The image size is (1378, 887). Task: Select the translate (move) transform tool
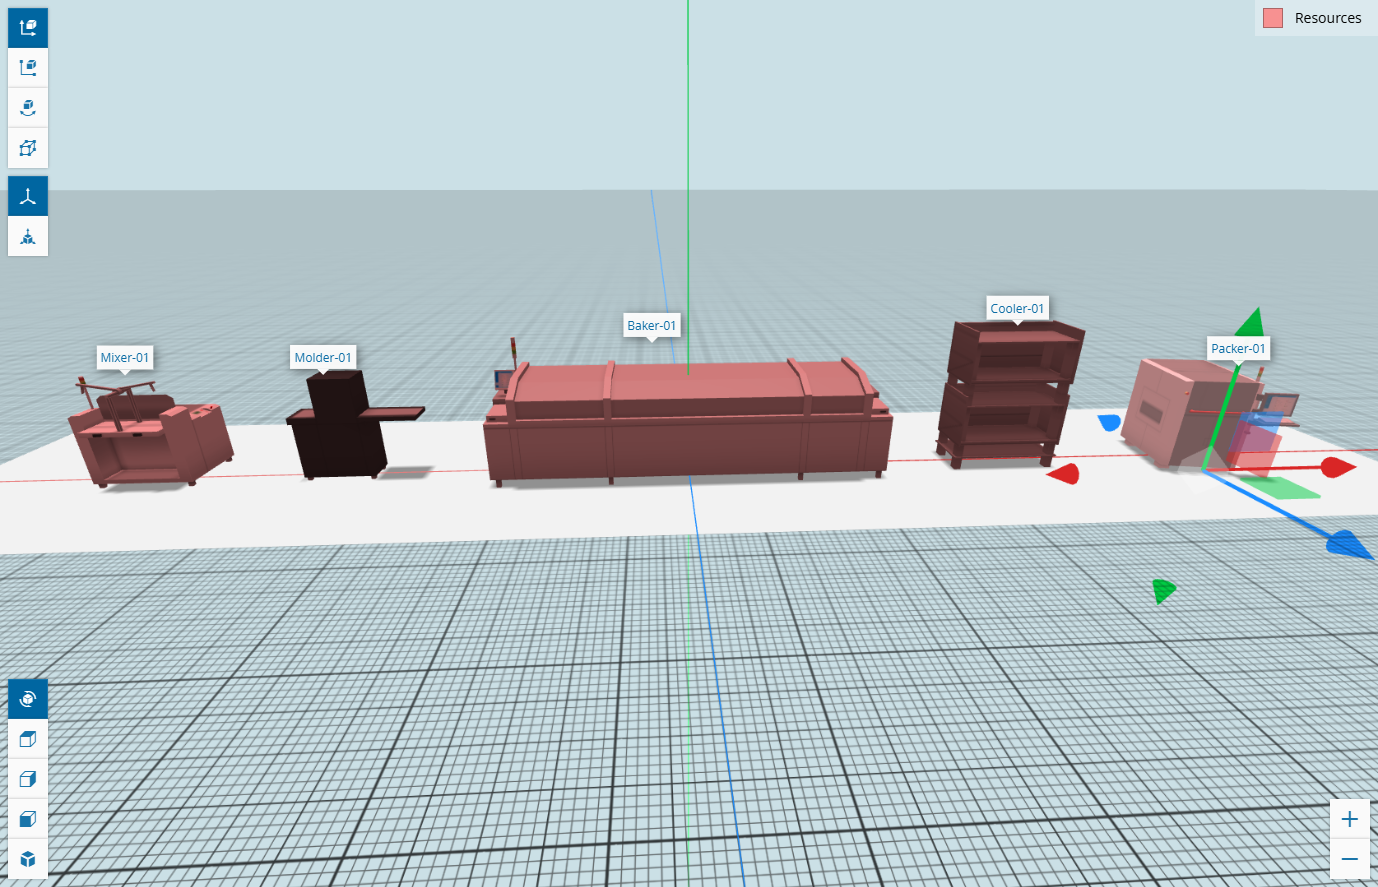click(28, 27)
